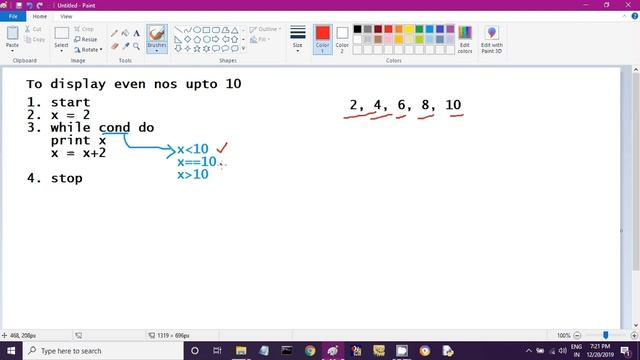640x360 pixels.
Task: Collapse the ribbon with the chevron
Action: tap(624, 16)
